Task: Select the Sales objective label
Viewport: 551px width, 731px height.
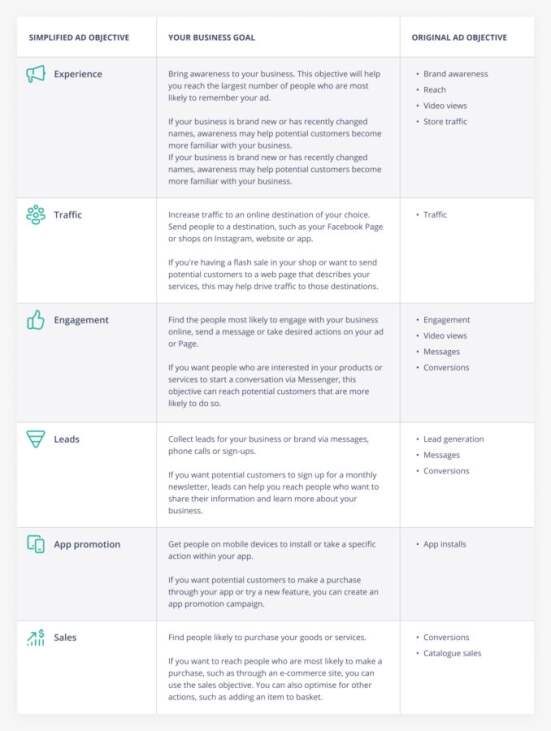Action: [x=65, y=637]
